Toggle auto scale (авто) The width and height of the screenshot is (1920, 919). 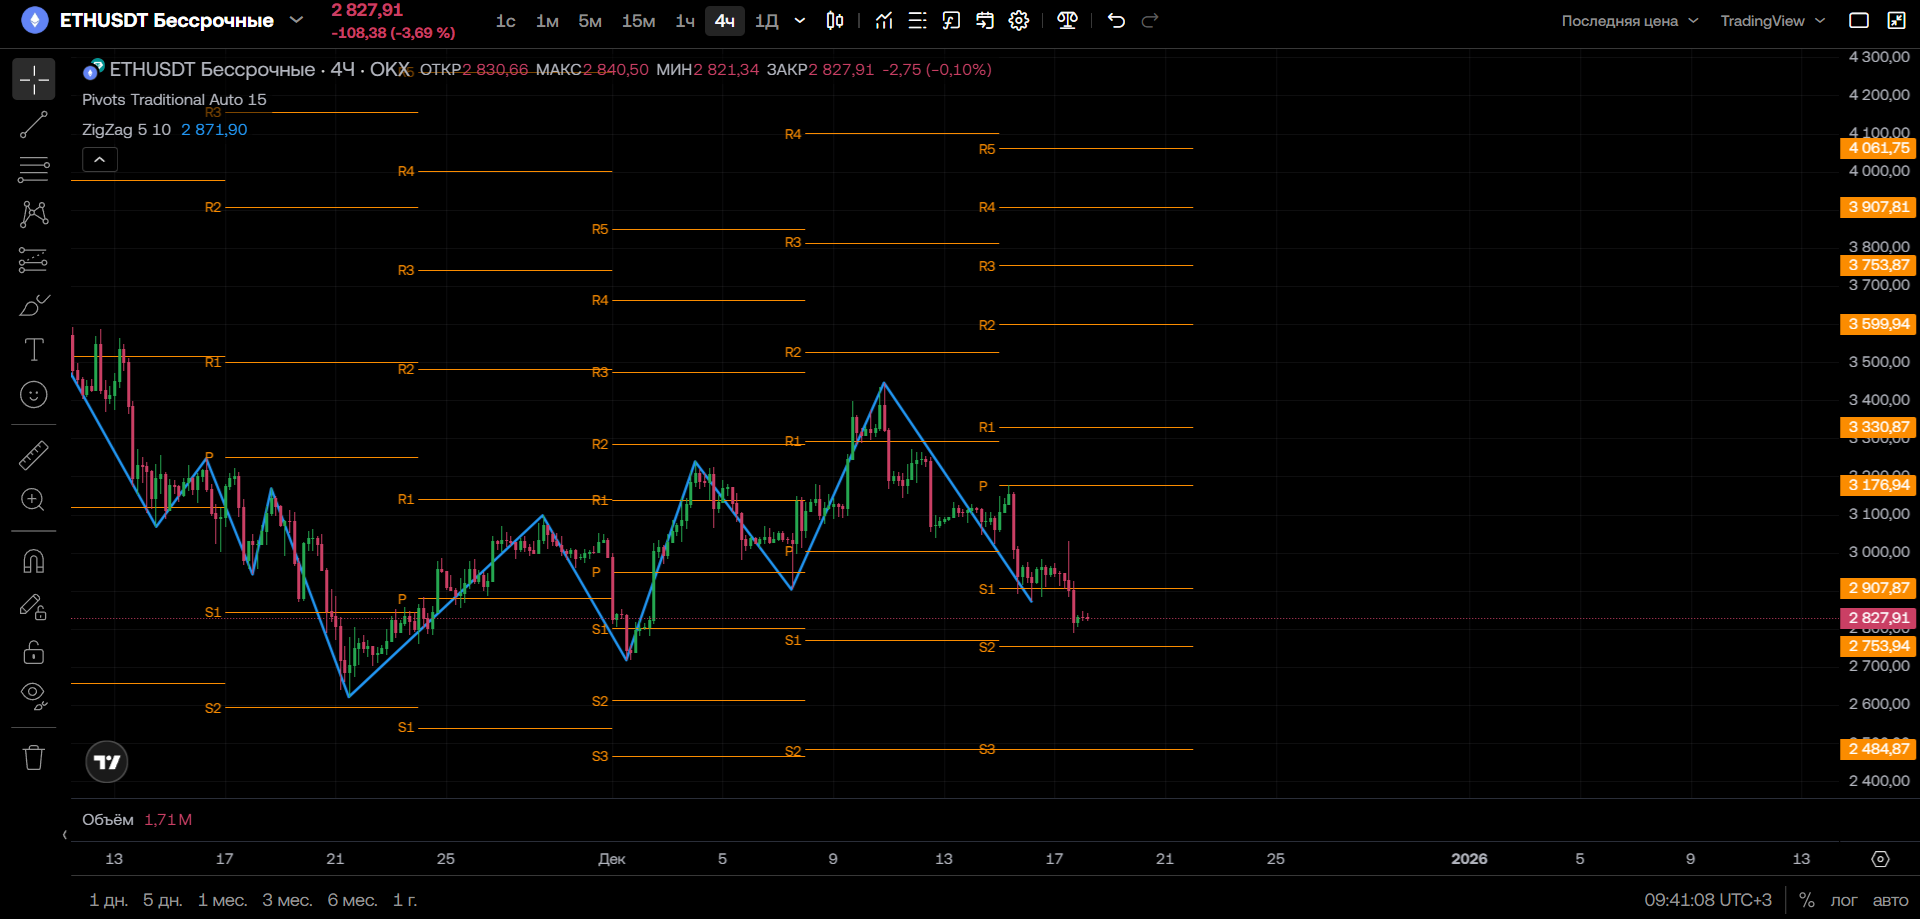1890,900
